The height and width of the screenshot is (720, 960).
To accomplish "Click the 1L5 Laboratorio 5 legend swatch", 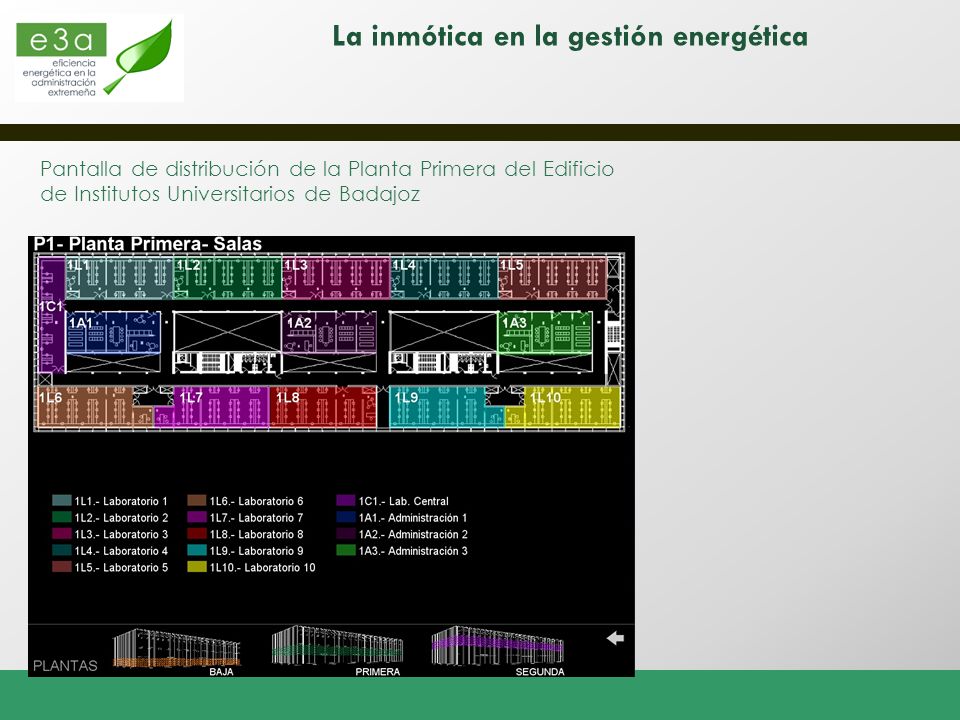I will [62, 567].
